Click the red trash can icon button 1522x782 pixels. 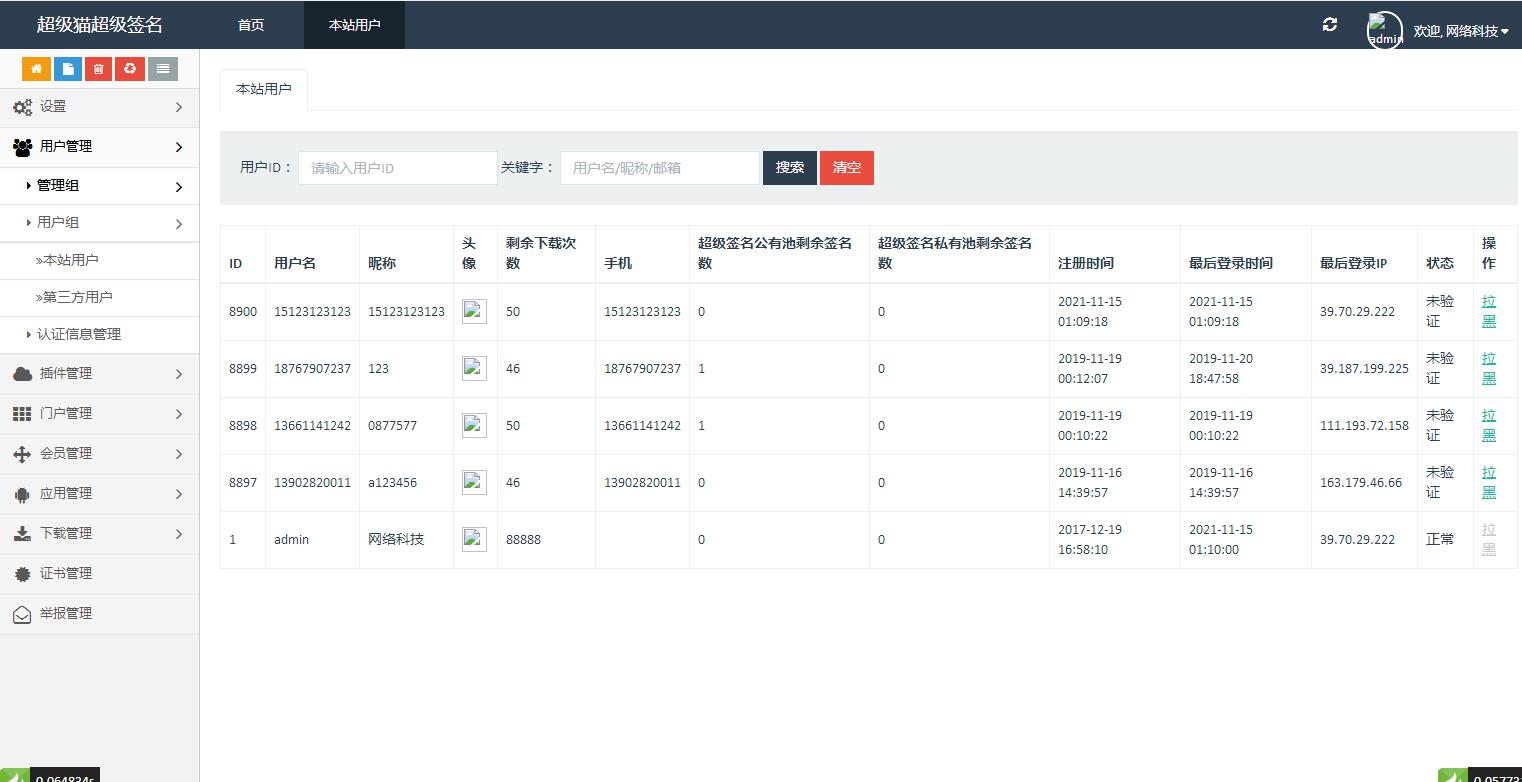click(x=98, y=69)
